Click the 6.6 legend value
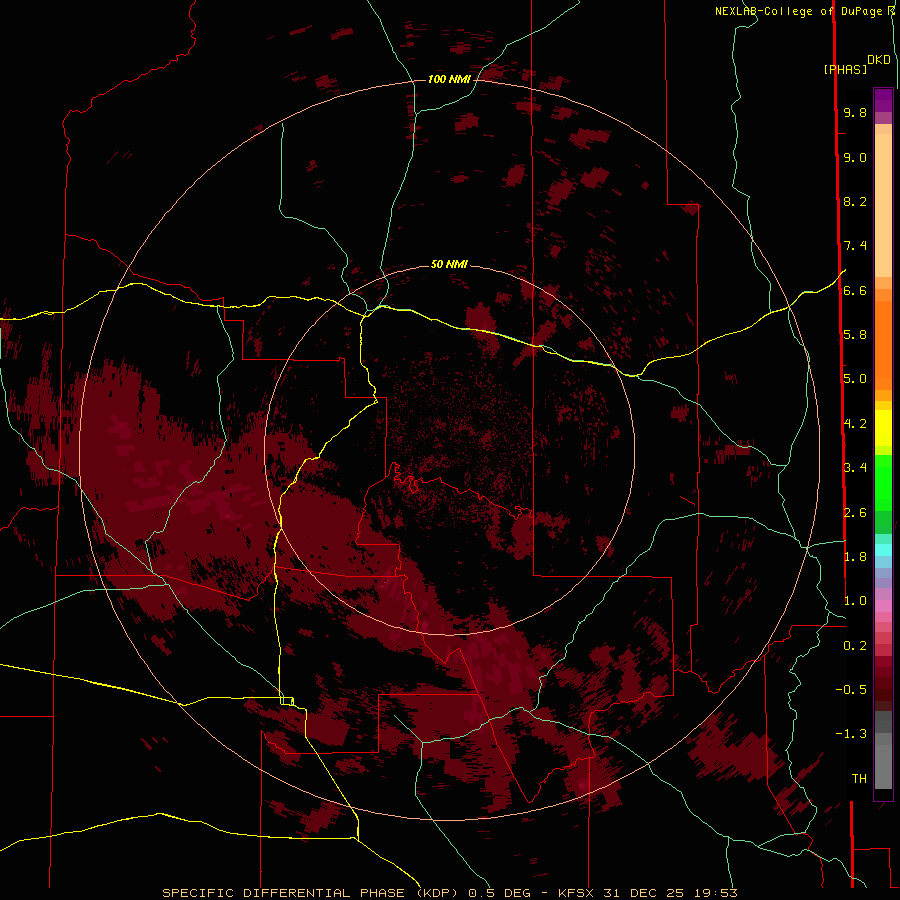This screenshot has width=900, height=900. point(855,290)
